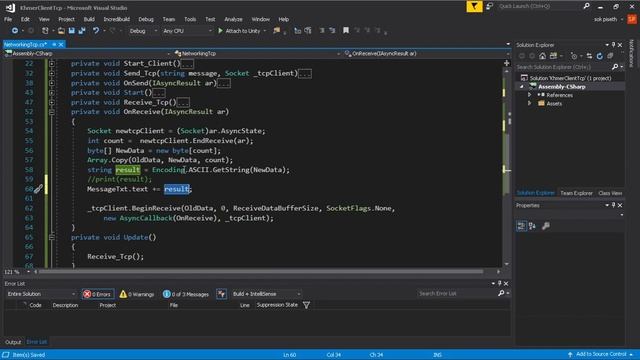Click the Solution Explorer Home icon

point(542,56)
